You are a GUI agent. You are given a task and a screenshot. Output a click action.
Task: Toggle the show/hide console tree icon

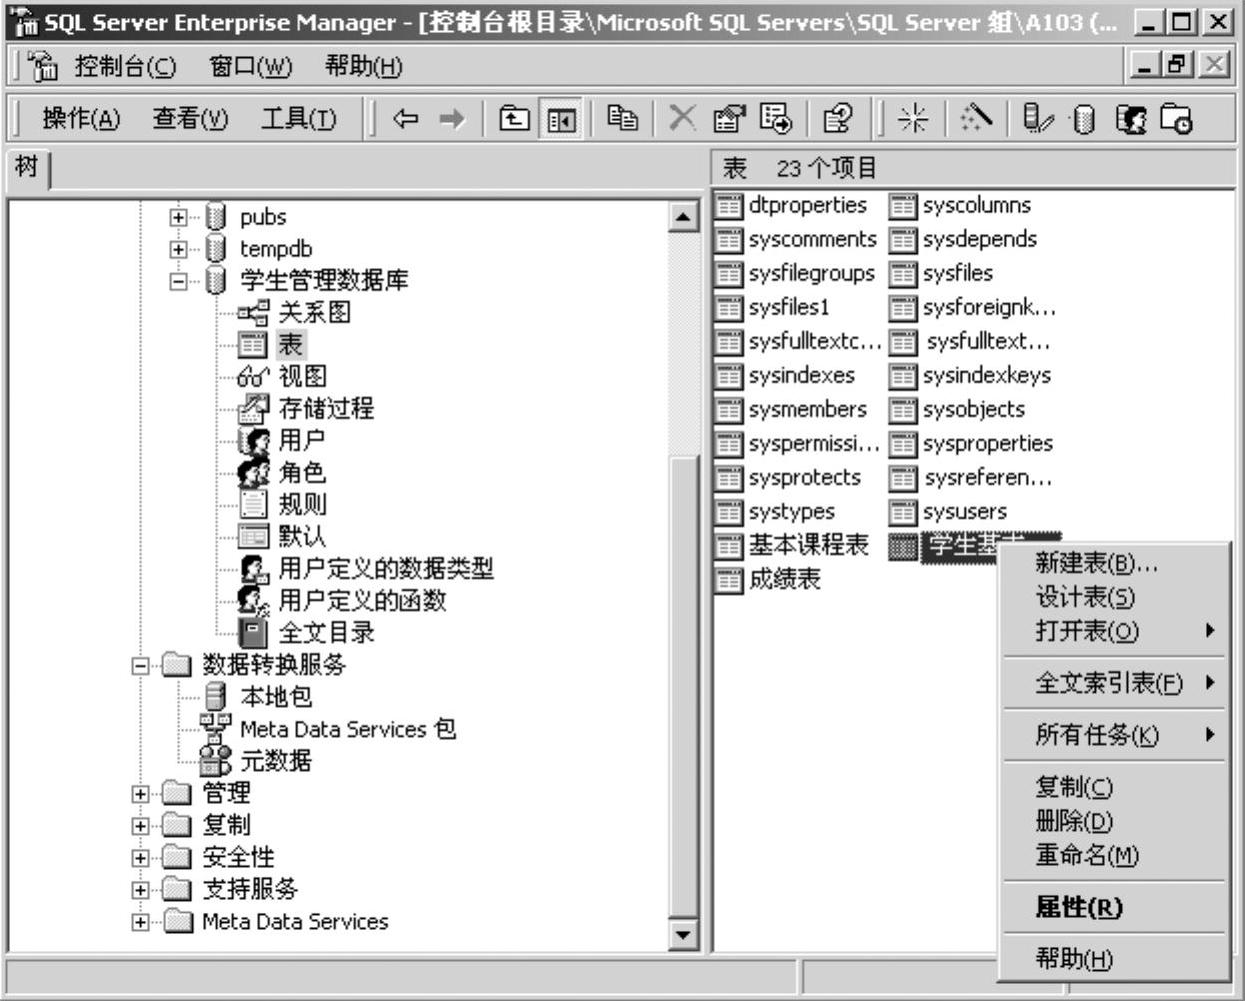[561, 119]
